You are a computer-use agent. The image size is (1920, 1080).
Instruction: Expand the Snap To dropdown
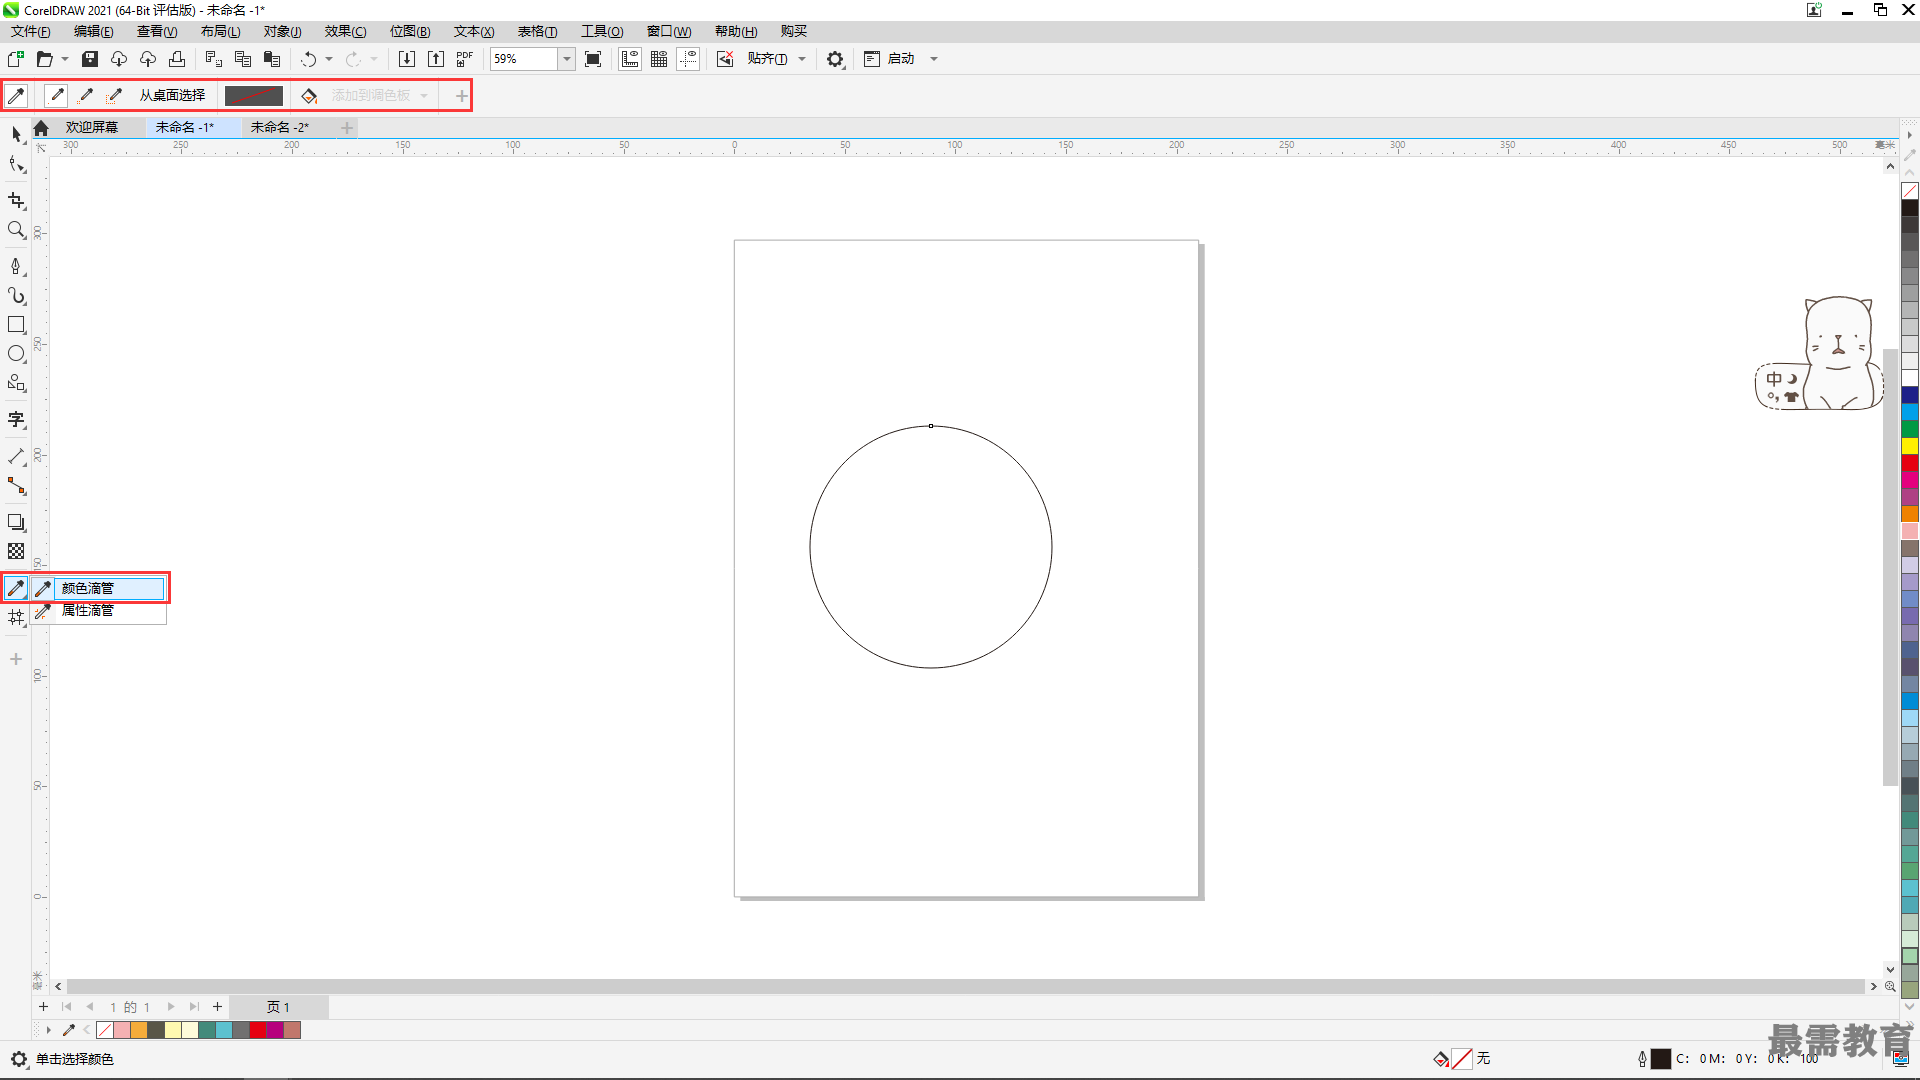point(802,59)
